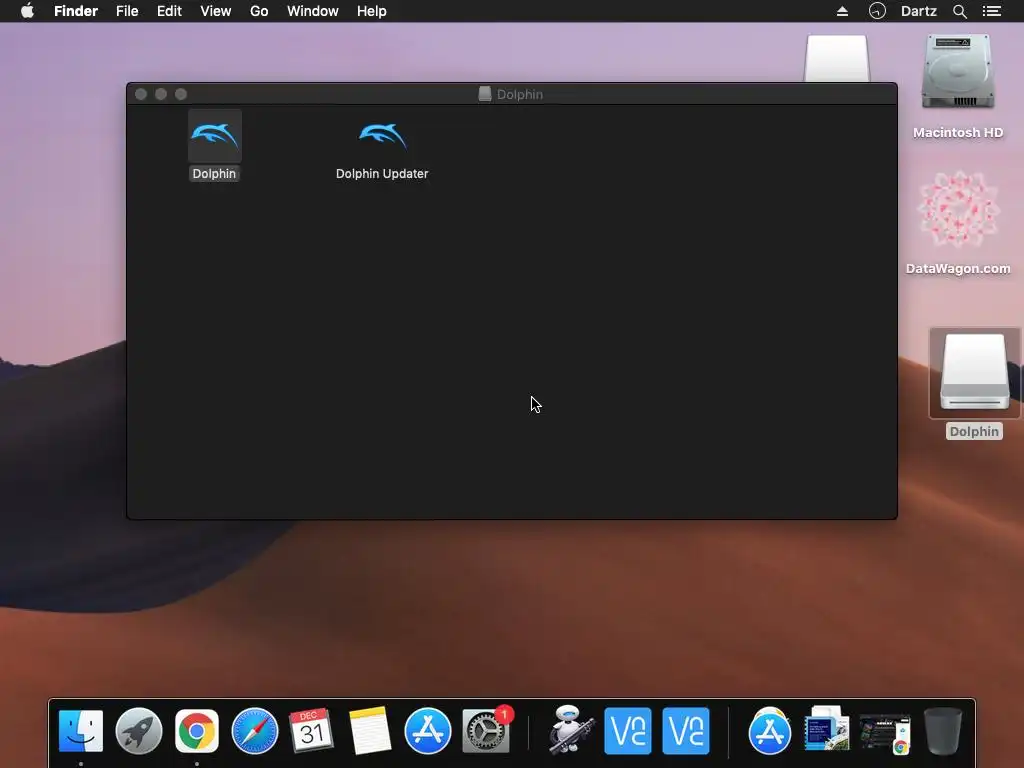Click the Time Machine clock icon in menu bar
The width and height of the screenshot is (1024, 768).
tap(877, 11)
